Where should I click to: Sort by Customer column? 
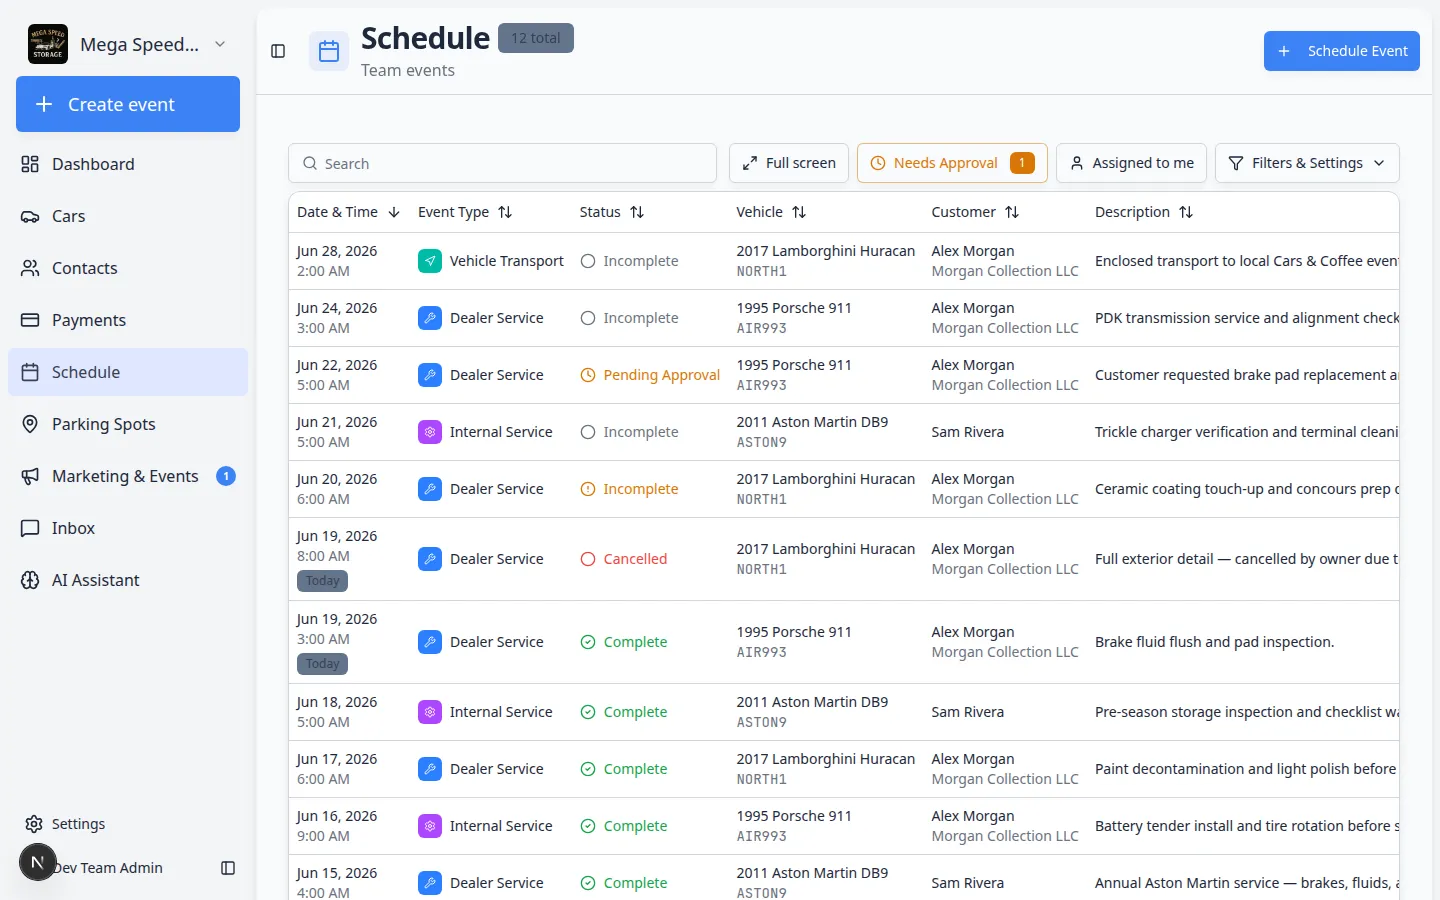975,212
